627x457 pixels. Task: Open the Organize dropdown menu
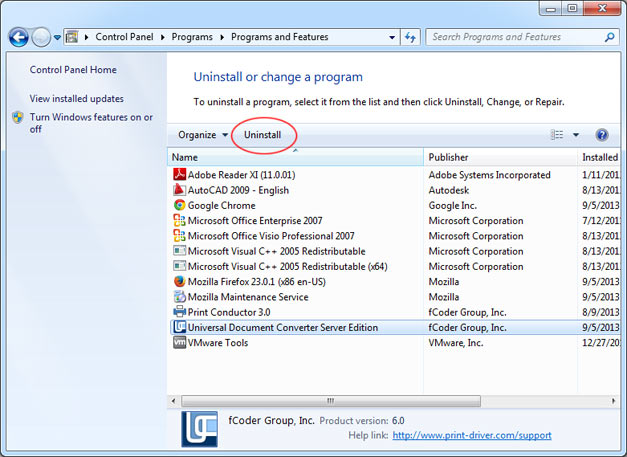203,135
